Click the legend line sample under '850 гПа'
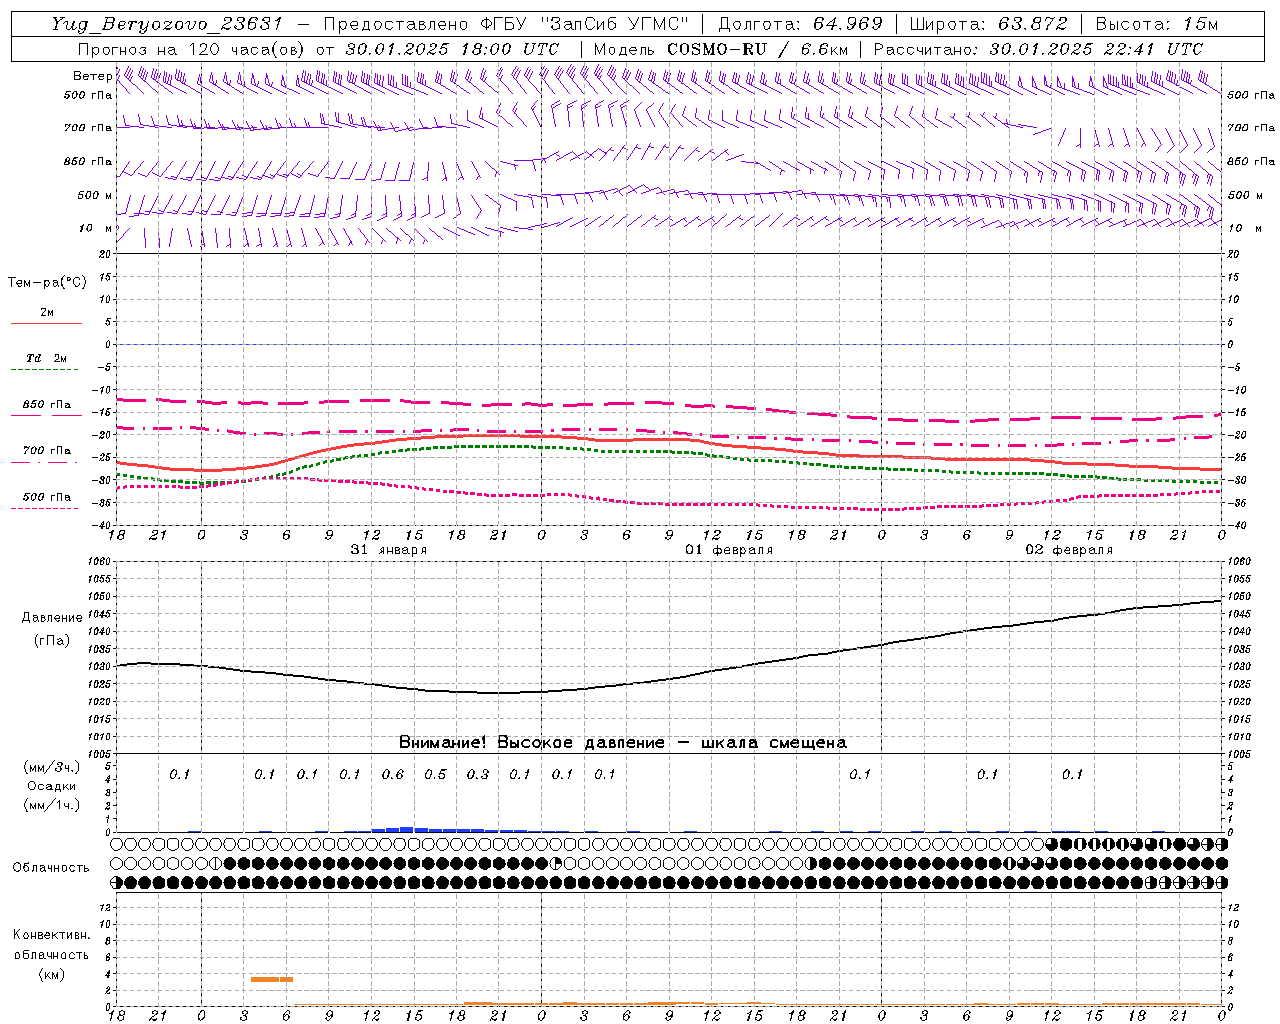This screenshot has height=1024, width=1280. (x=46, y=415)
